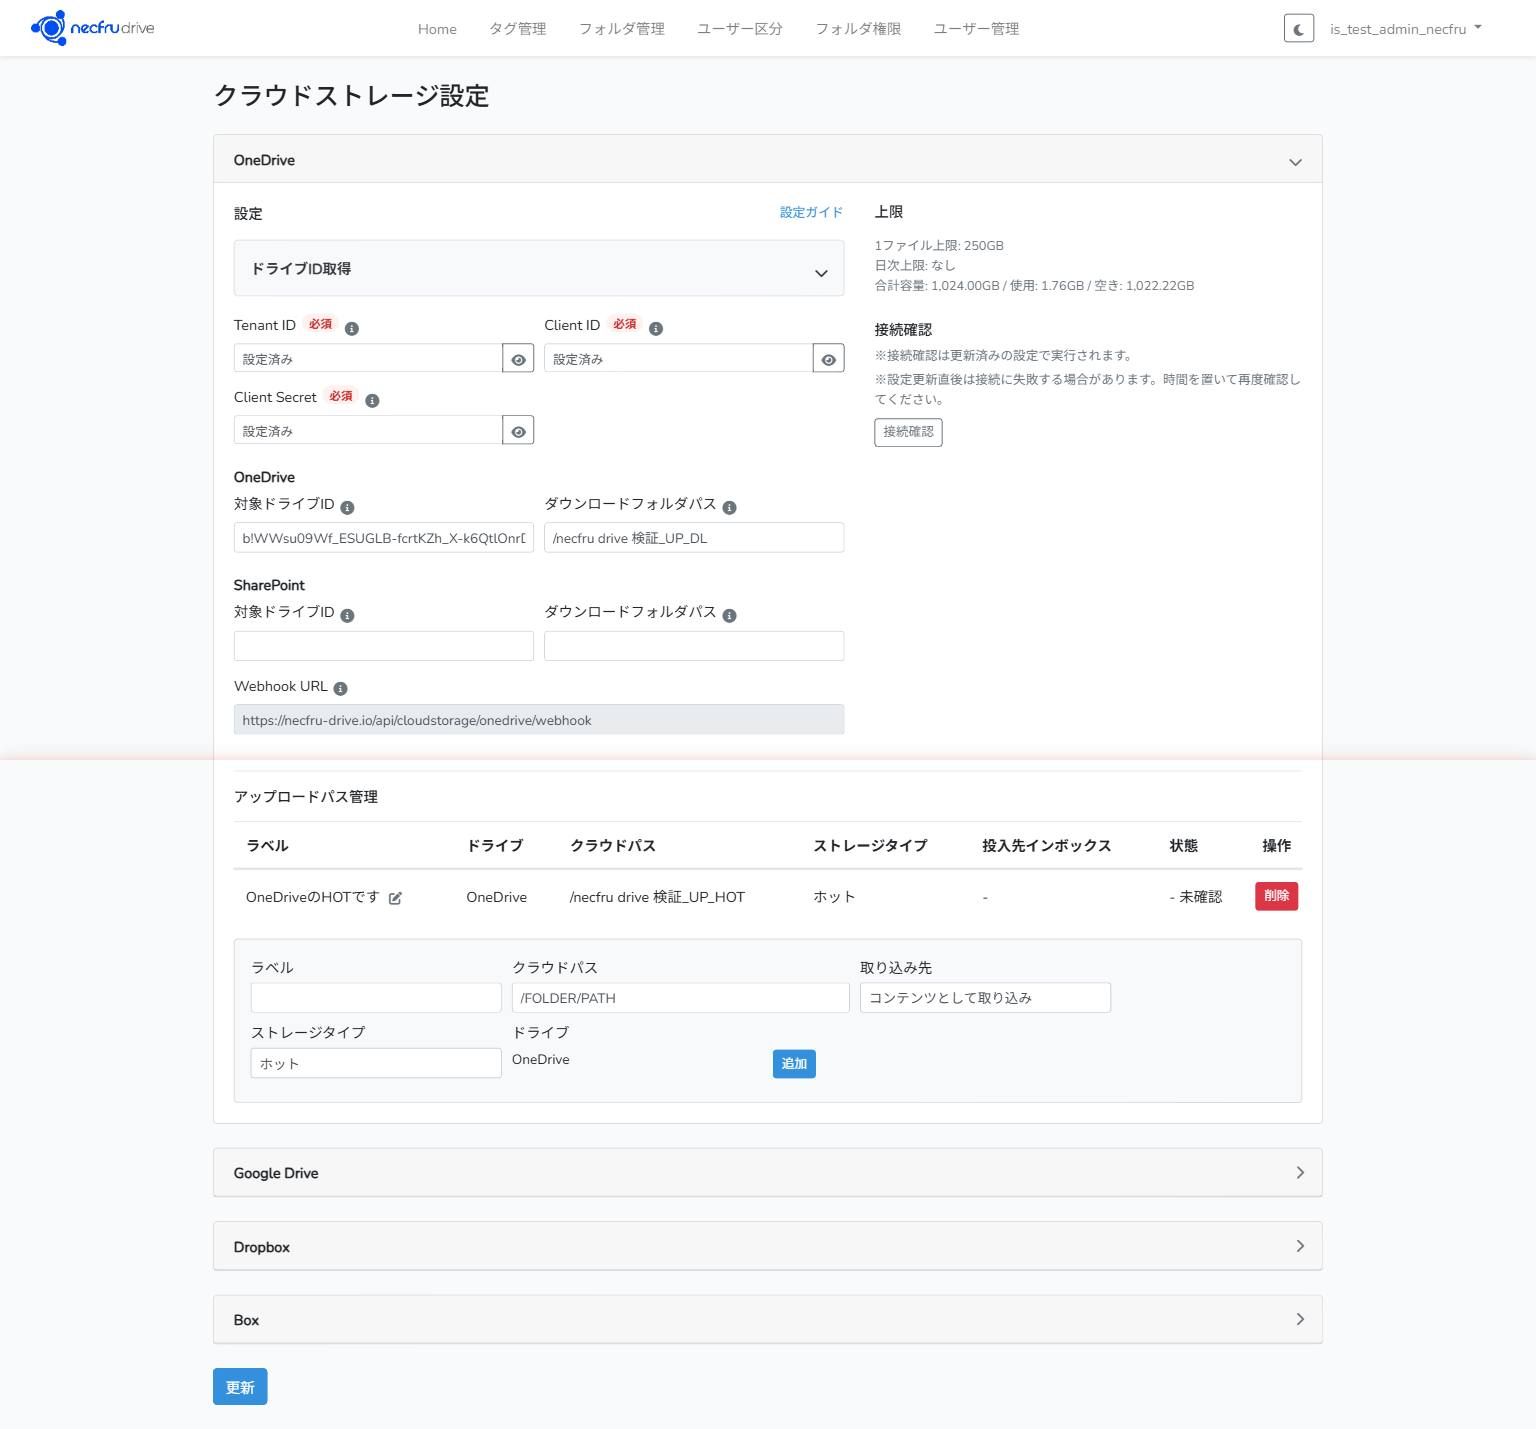Edit OneDrive 対象ドライブID field

pyautogui.click(x=384, y=538)
